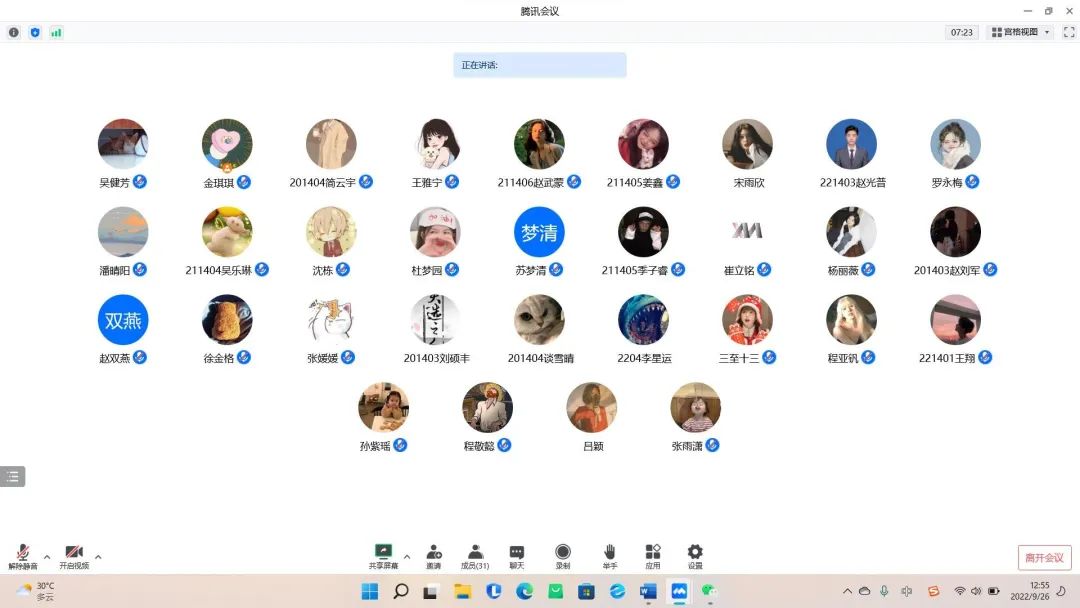The height and width of the screenshot is (608, 1080).
Task: Click the red 离开会议 button
Action: (1044, 558)
